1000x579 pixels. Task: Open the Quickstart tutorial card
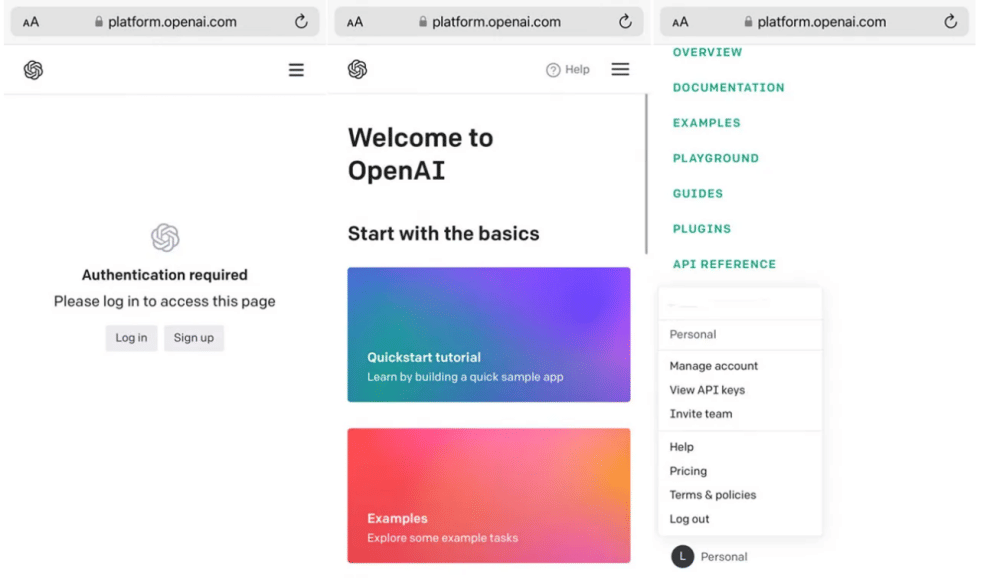click(x=488, y=334)
